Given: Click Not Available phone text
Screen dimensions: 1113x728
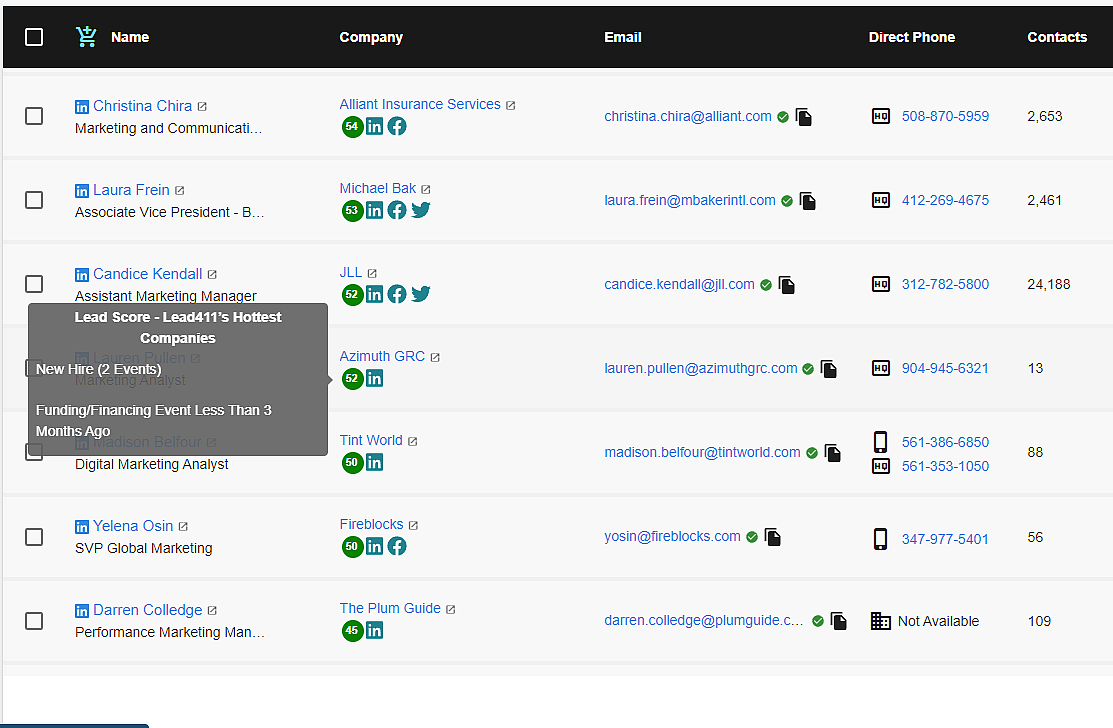Looking at the screenshot, I should (938, 622).
